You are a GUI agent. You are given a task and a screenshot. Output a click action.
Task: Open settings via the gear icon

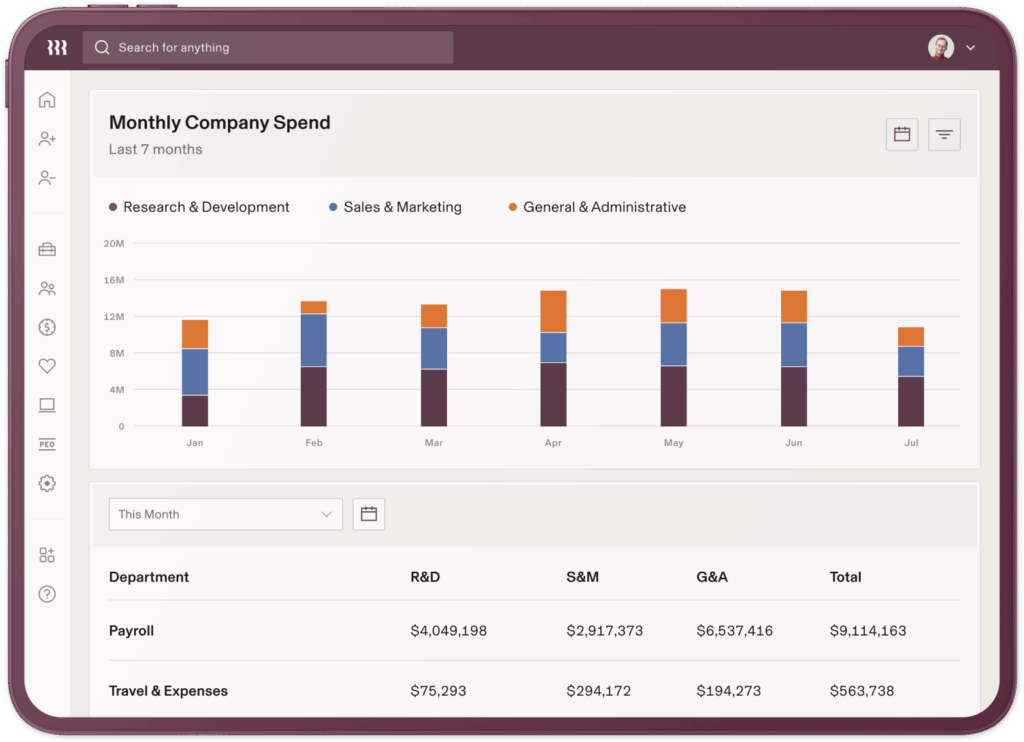[46, 483]
